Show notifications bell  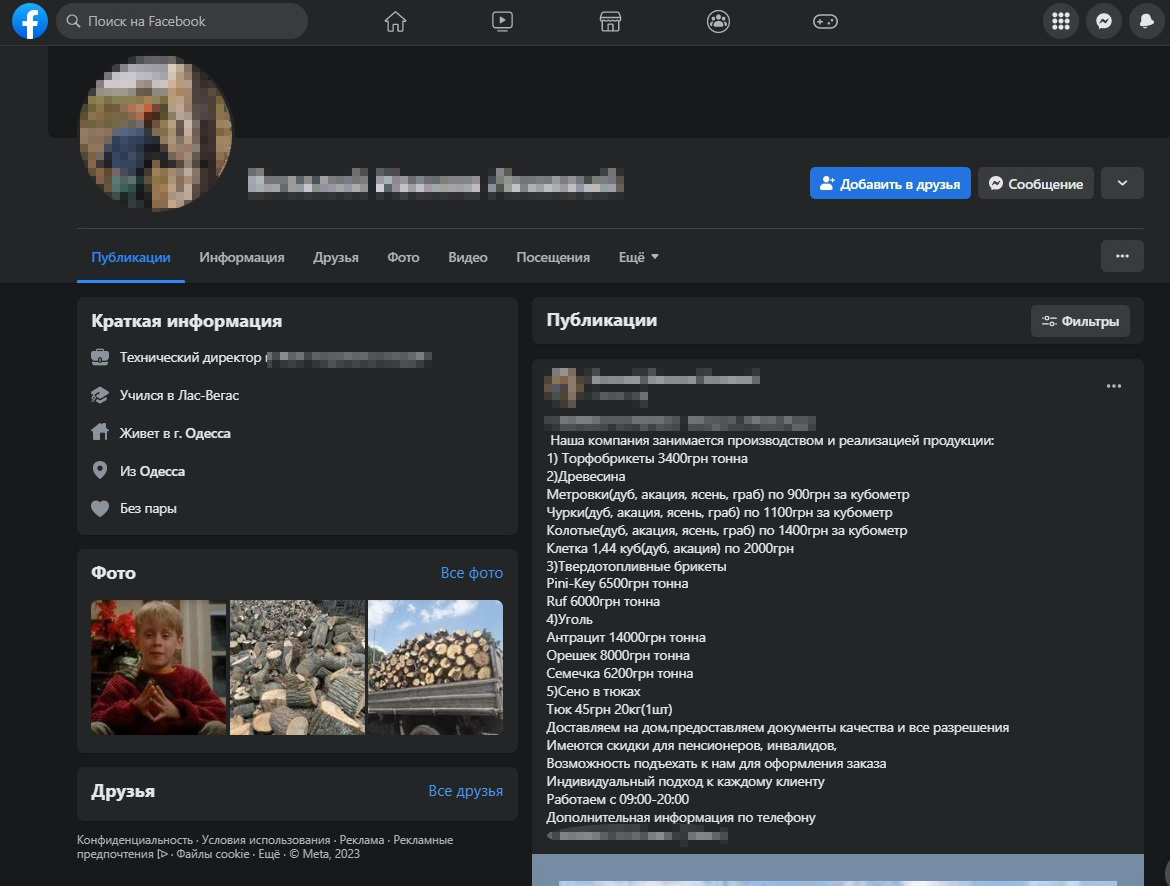tap(1146, 21)
